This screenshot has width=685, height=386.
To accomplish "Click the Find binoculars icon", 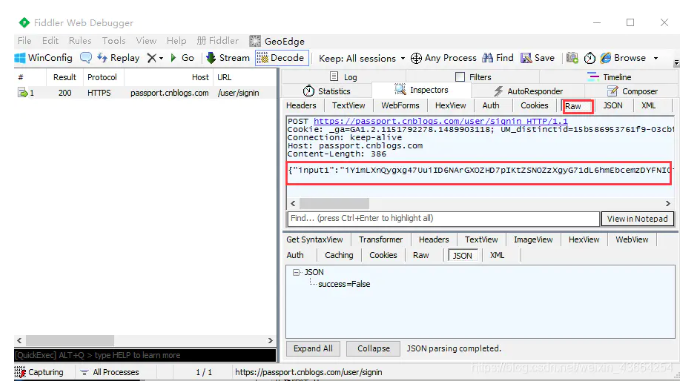I will [x=488, y=58].
